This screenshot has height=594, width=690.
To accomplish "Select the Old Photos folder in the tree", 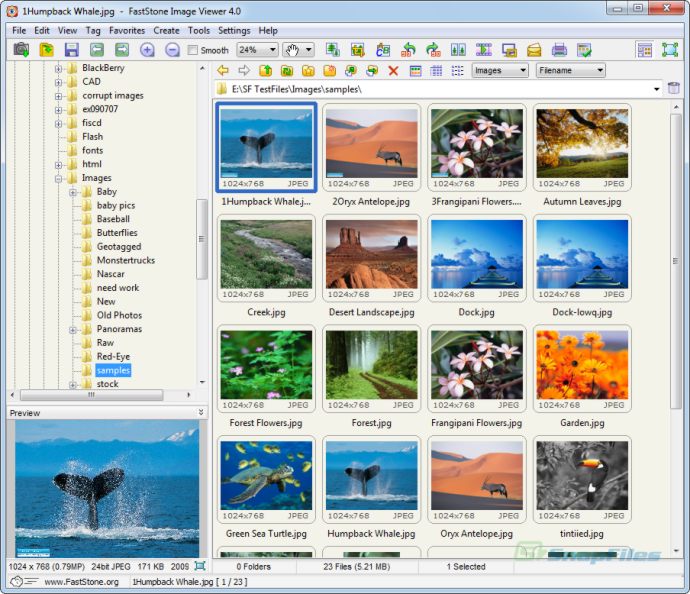I will coord(119,315).
